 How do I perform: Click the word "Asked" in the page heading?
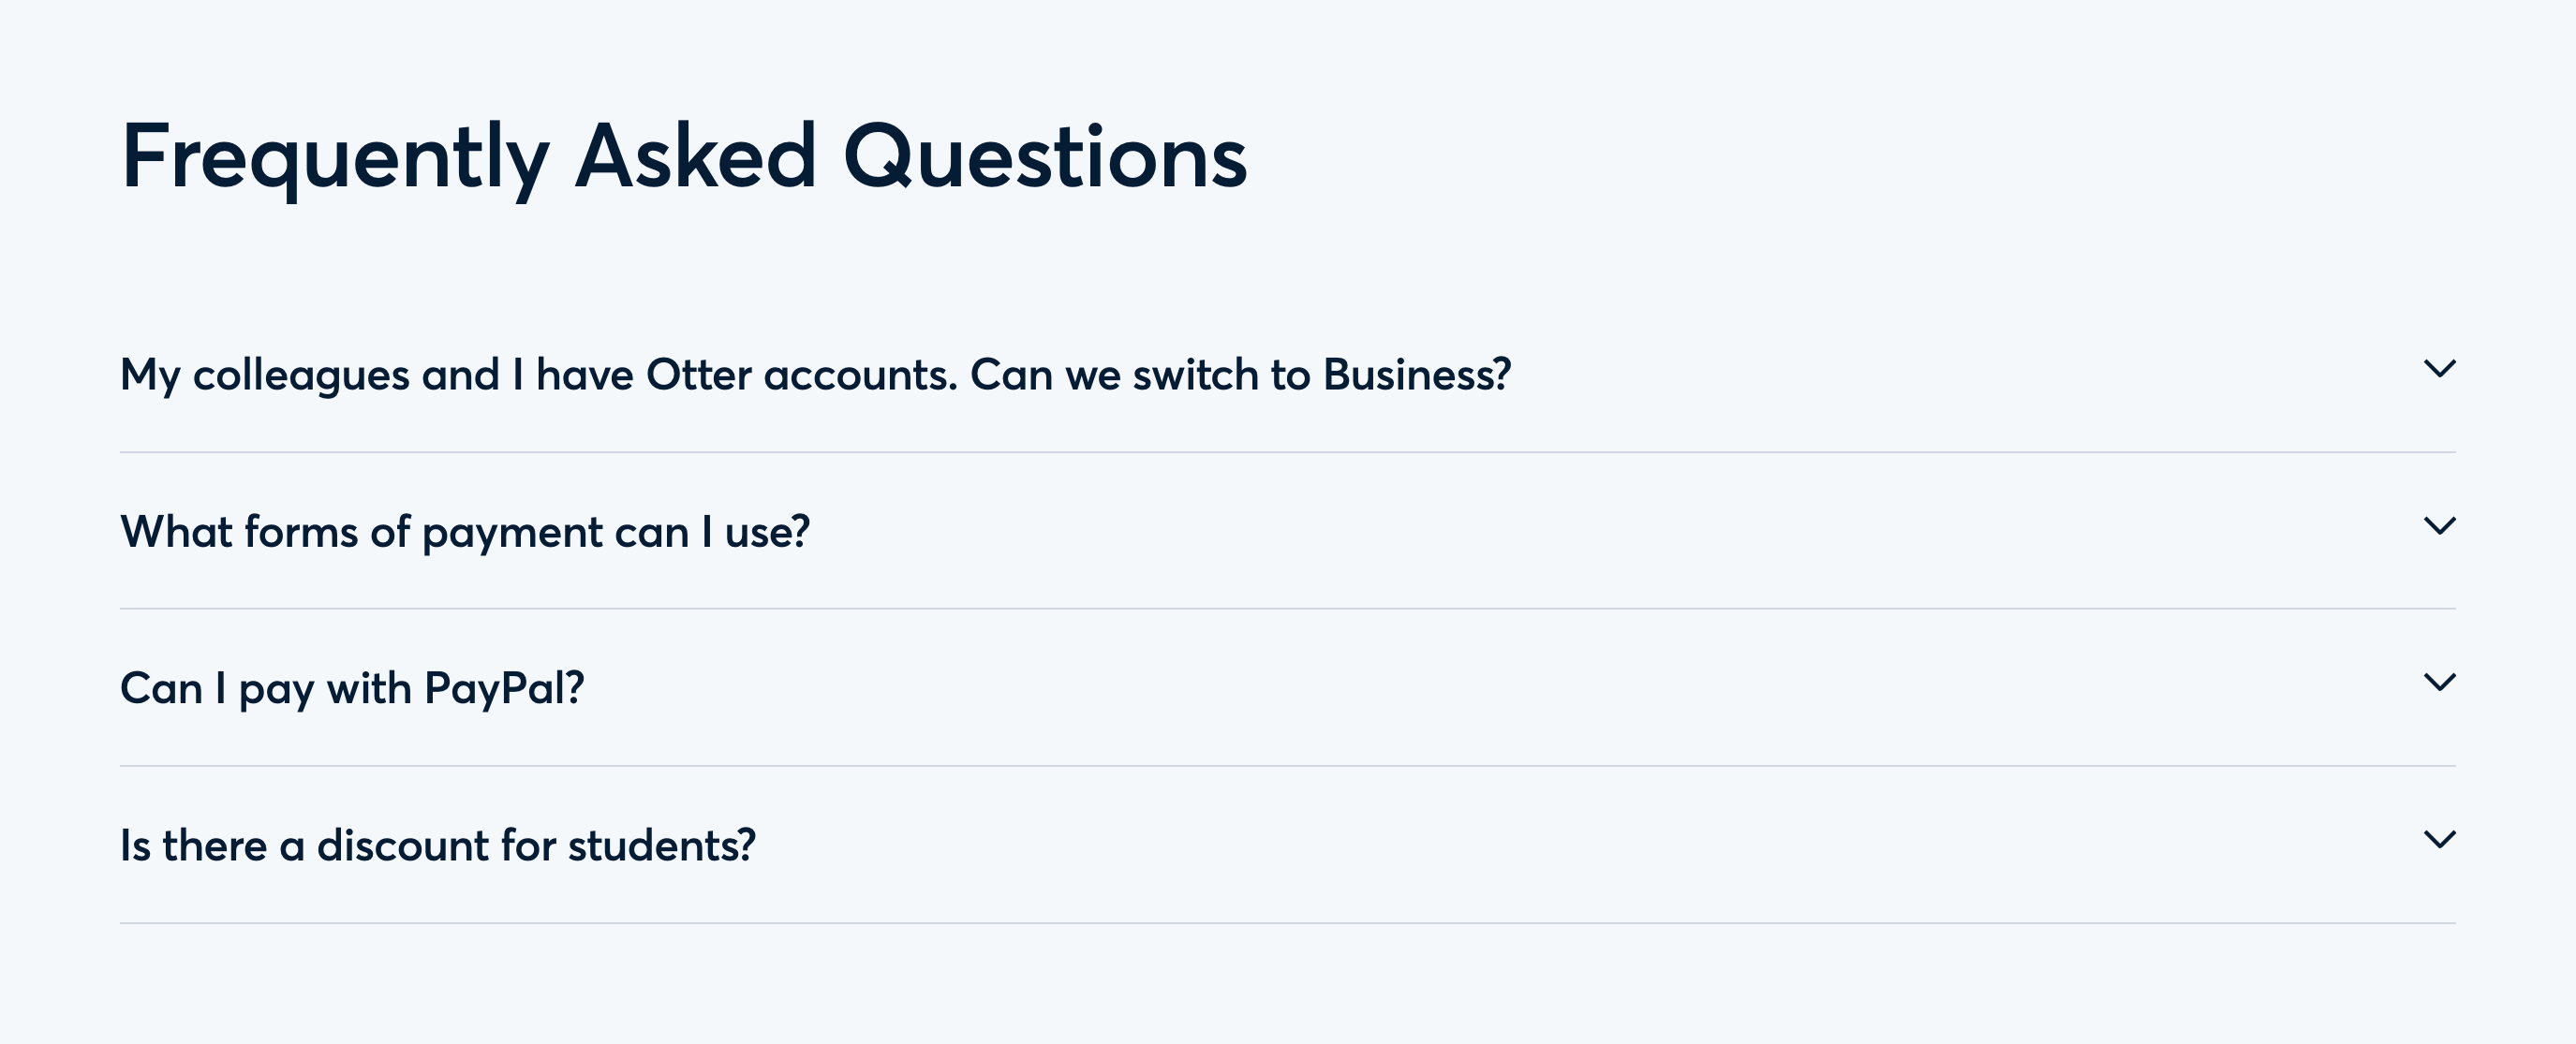pos(695,157)
